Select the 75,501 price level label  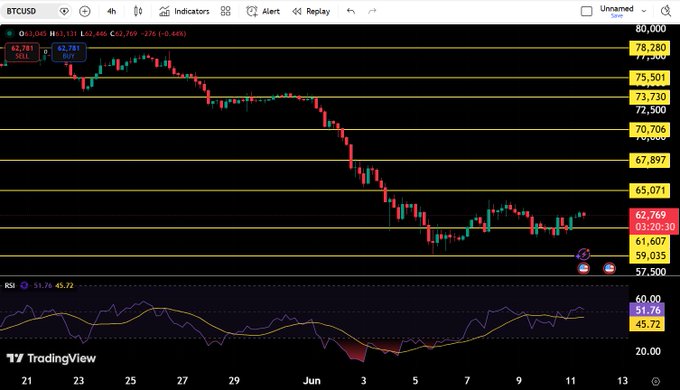click(650, 78)
